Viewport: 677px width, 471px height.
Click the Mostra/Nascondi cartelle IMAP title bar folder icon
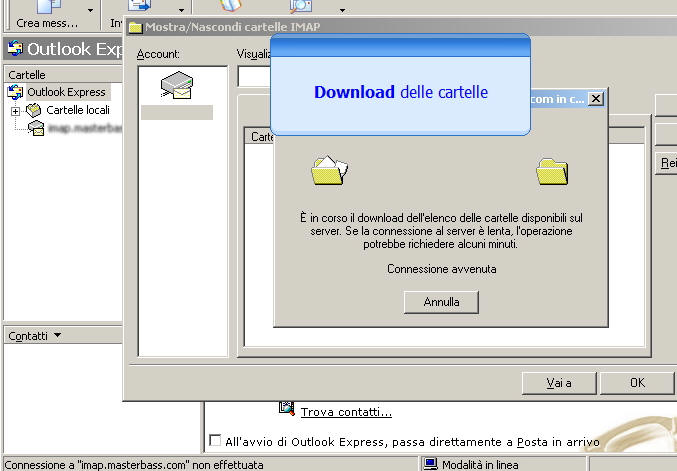136,27
